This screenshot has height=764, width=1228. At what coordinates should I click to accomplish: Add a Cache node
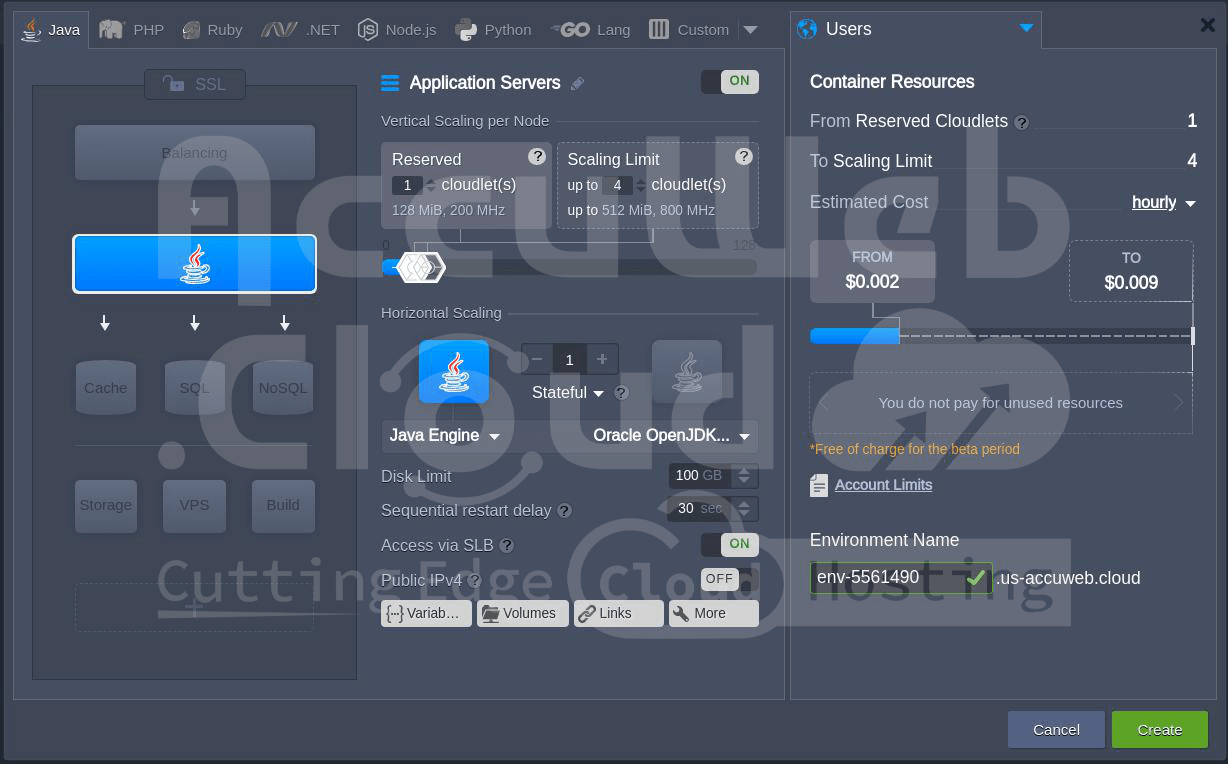point(106,388)
